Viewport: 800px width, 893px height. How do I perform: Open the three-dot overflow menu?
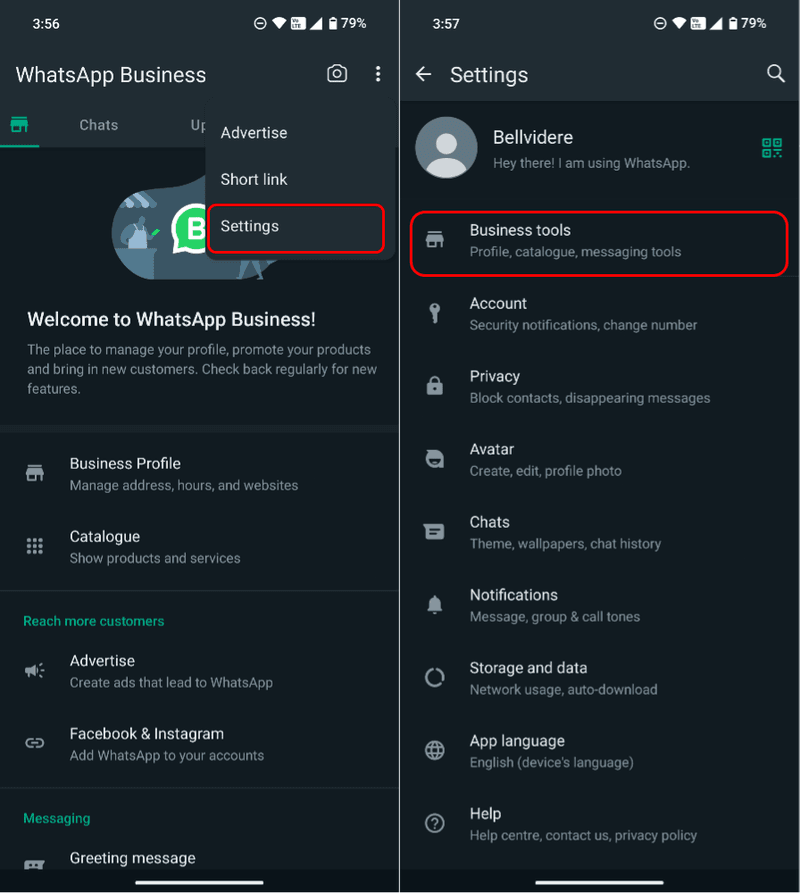click(x=378, y=73)
